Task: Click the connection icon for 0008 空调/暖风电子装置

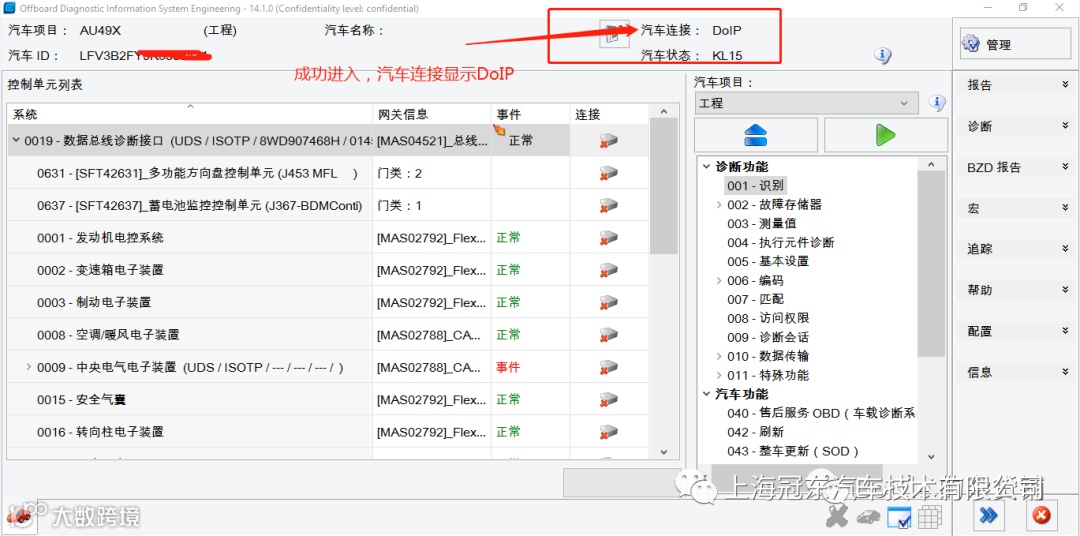Action: pos(608,335)
